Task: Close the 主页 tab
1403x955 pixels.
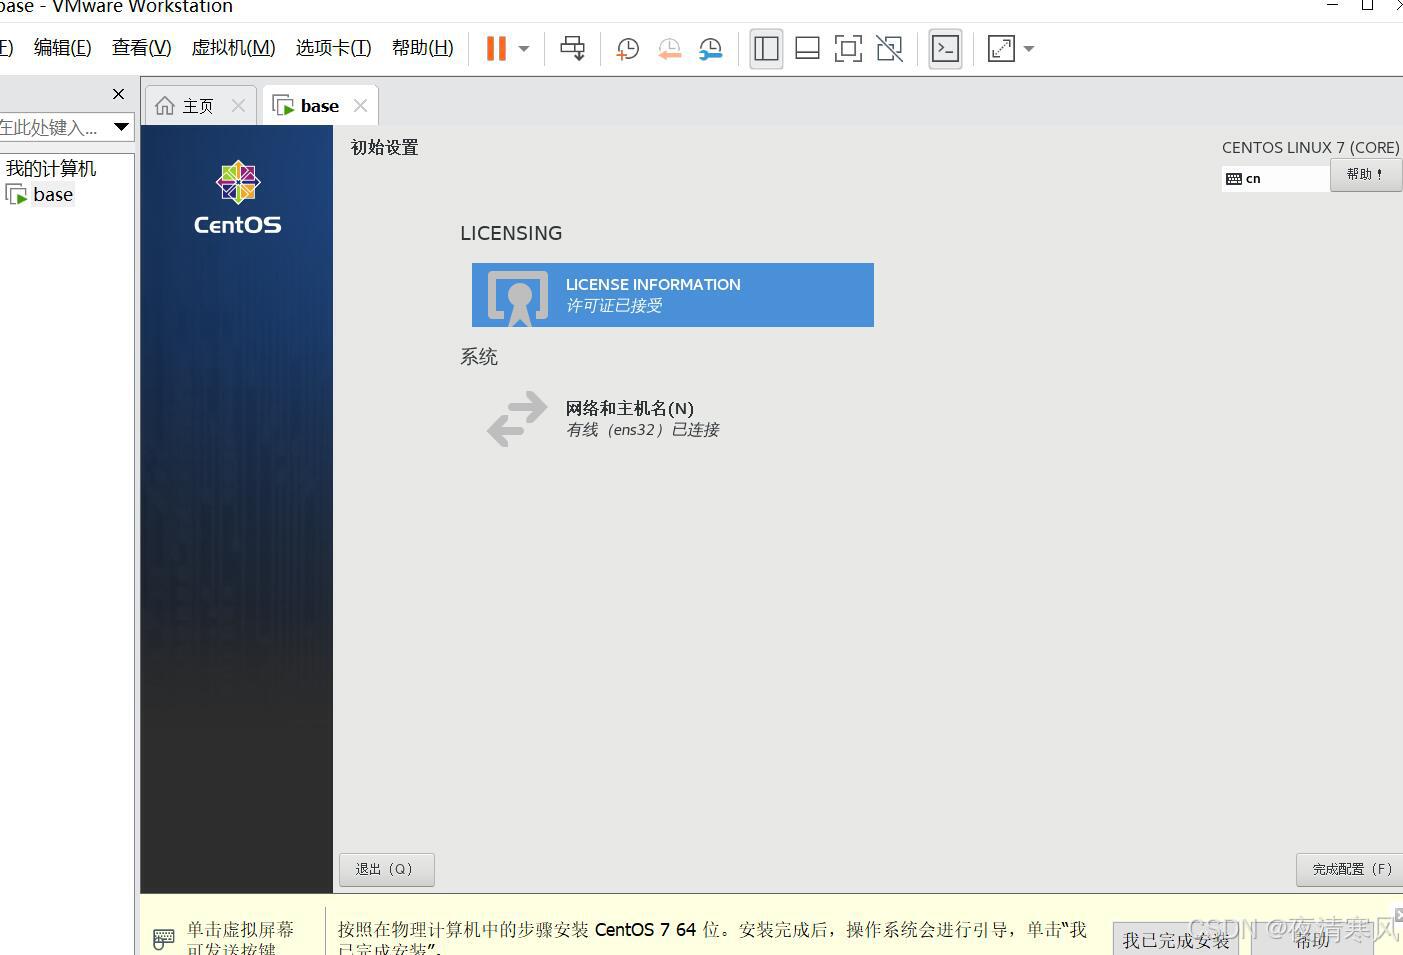Action: (238, 105)
